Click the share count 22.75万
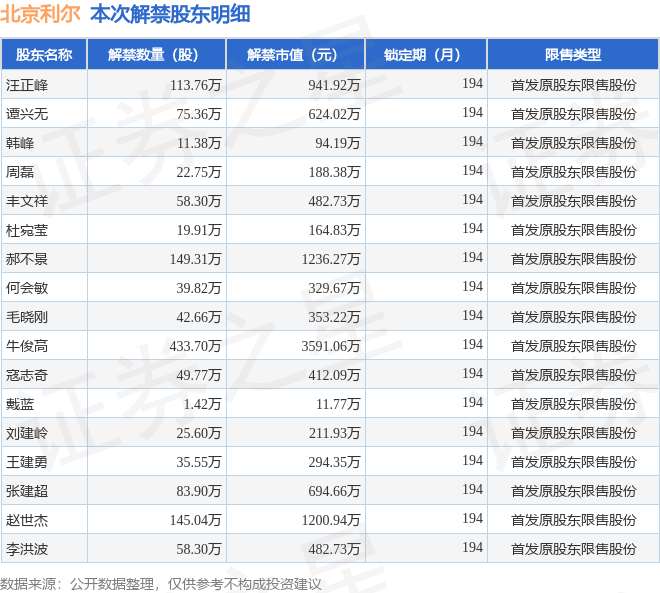Viewport: 660px width, 593px height. click(199, 172)
